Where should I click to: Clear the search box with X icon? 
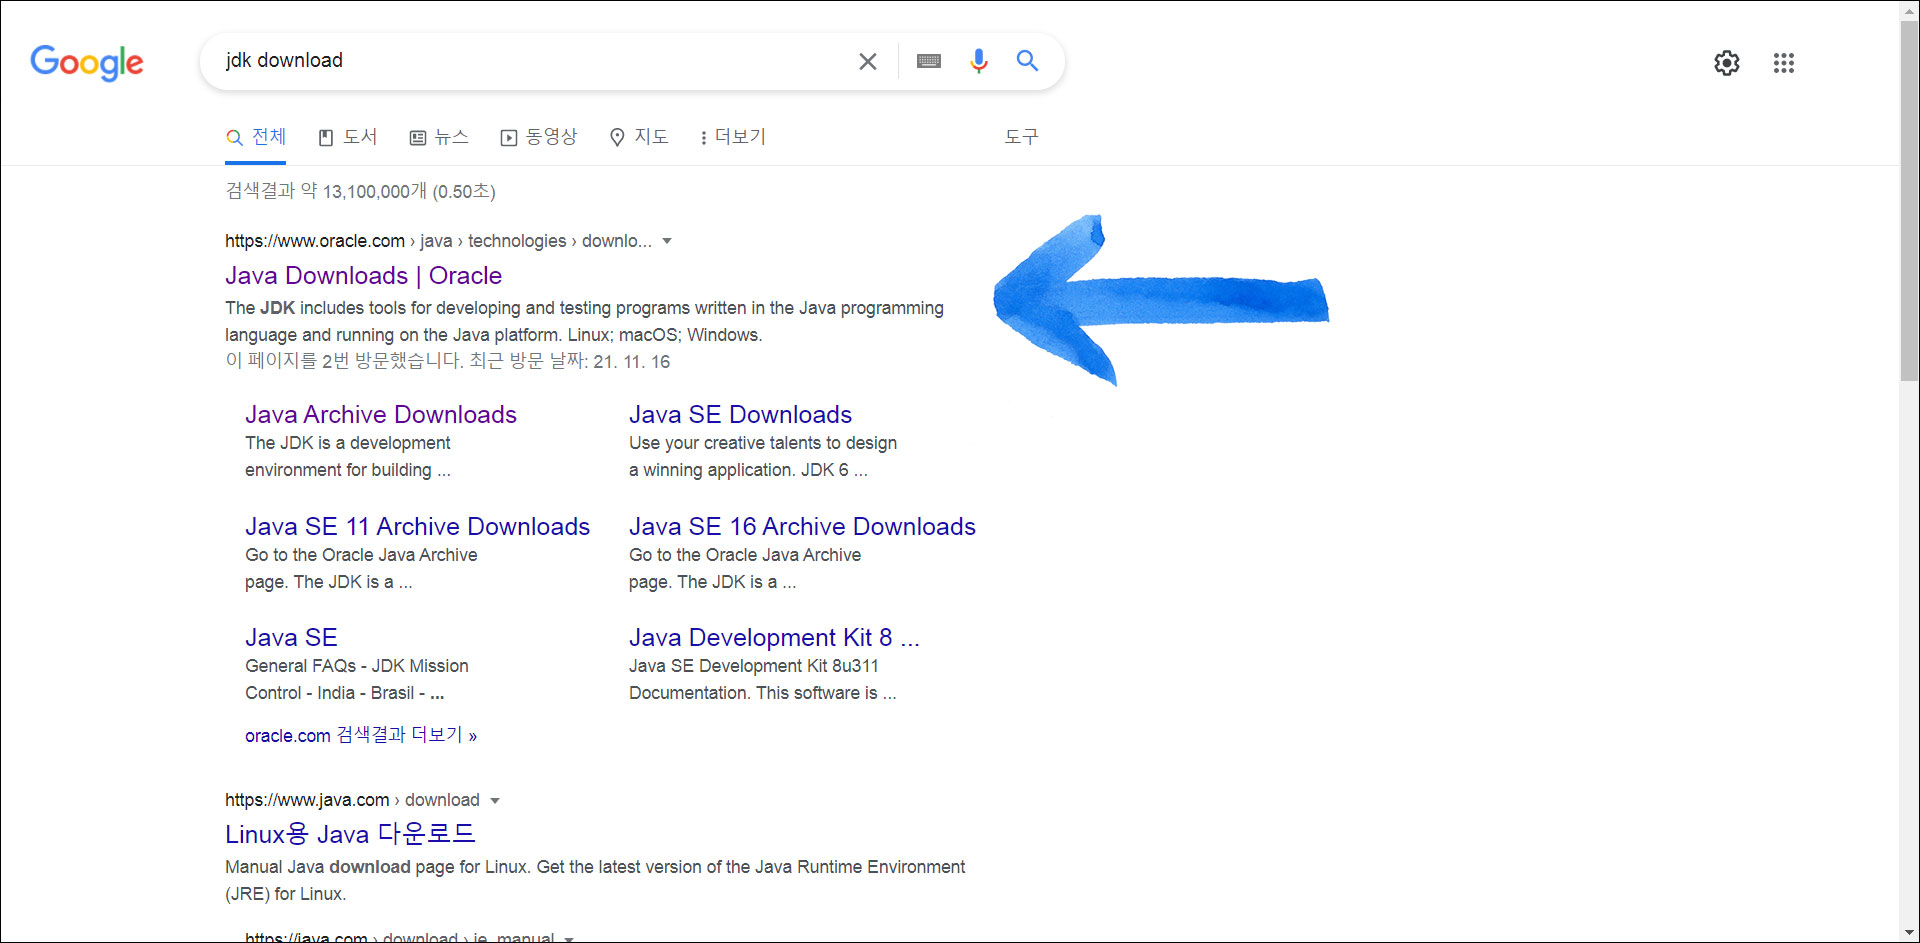point(868,61)
